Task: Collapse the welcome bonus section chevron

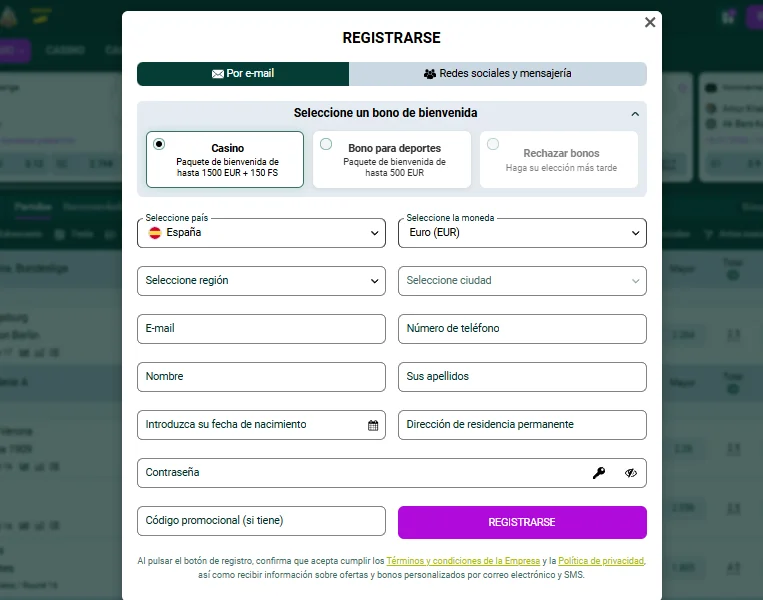Action: (635, 114)
